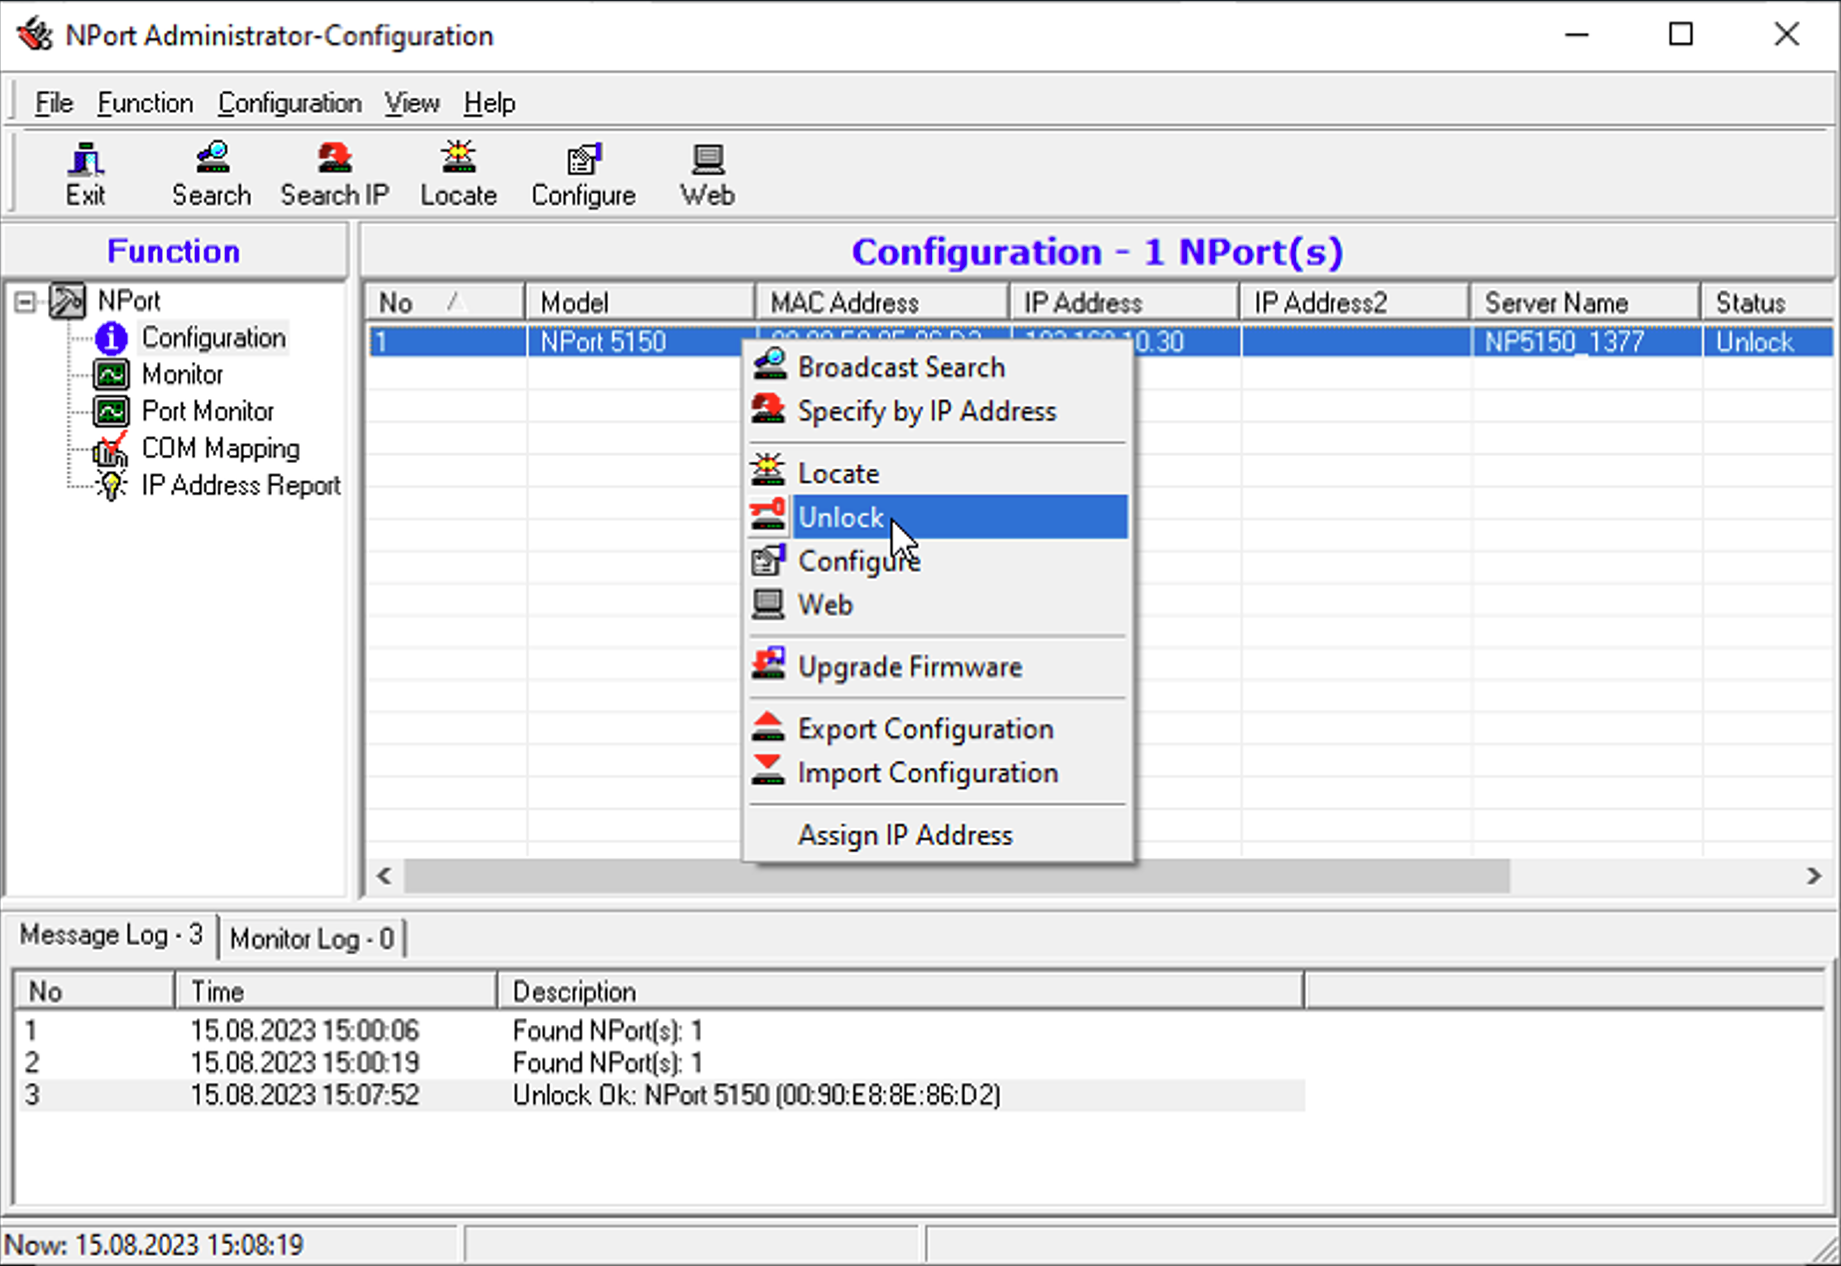
Task: Click the horizontal scrollbar right arrow
Action: pos(1814,876)
